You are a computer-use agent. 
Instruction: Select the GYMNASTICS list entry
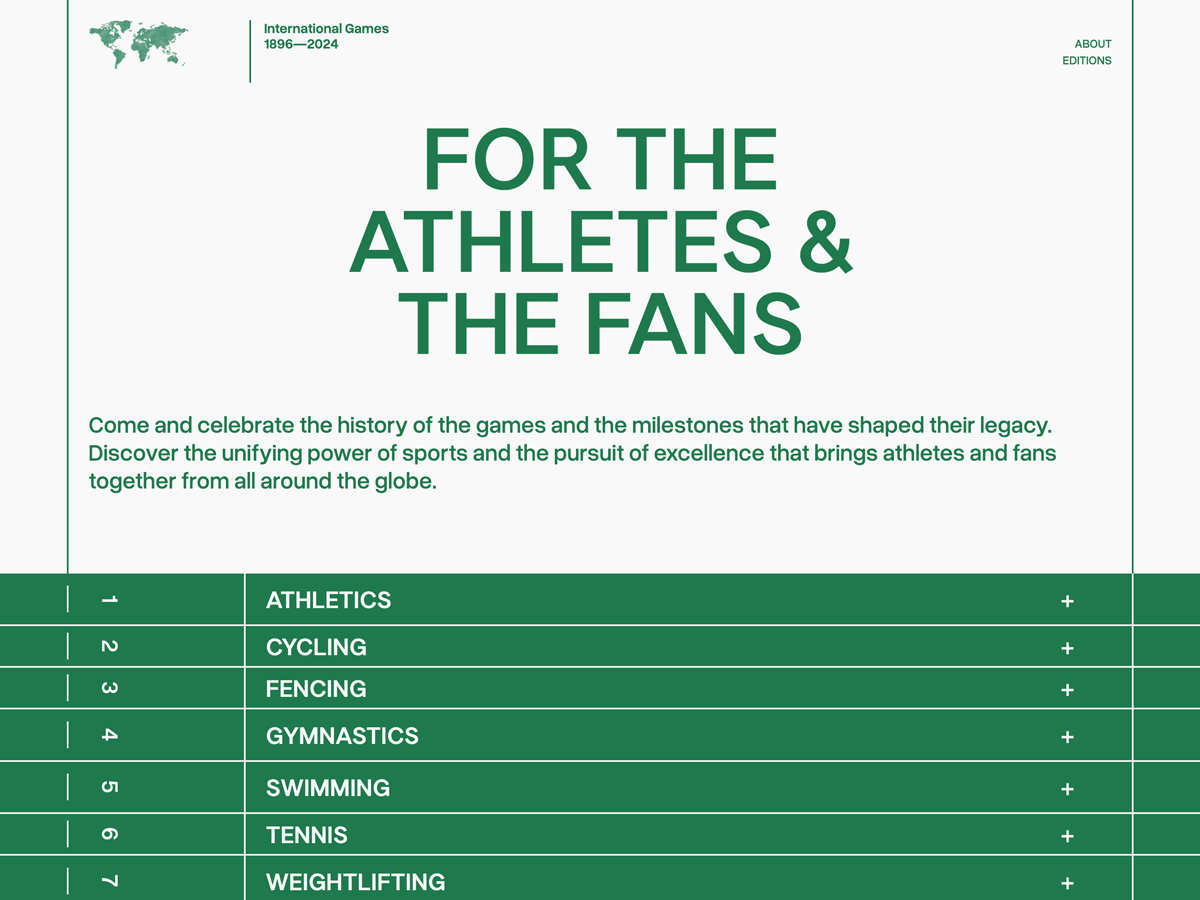(341, 736)
